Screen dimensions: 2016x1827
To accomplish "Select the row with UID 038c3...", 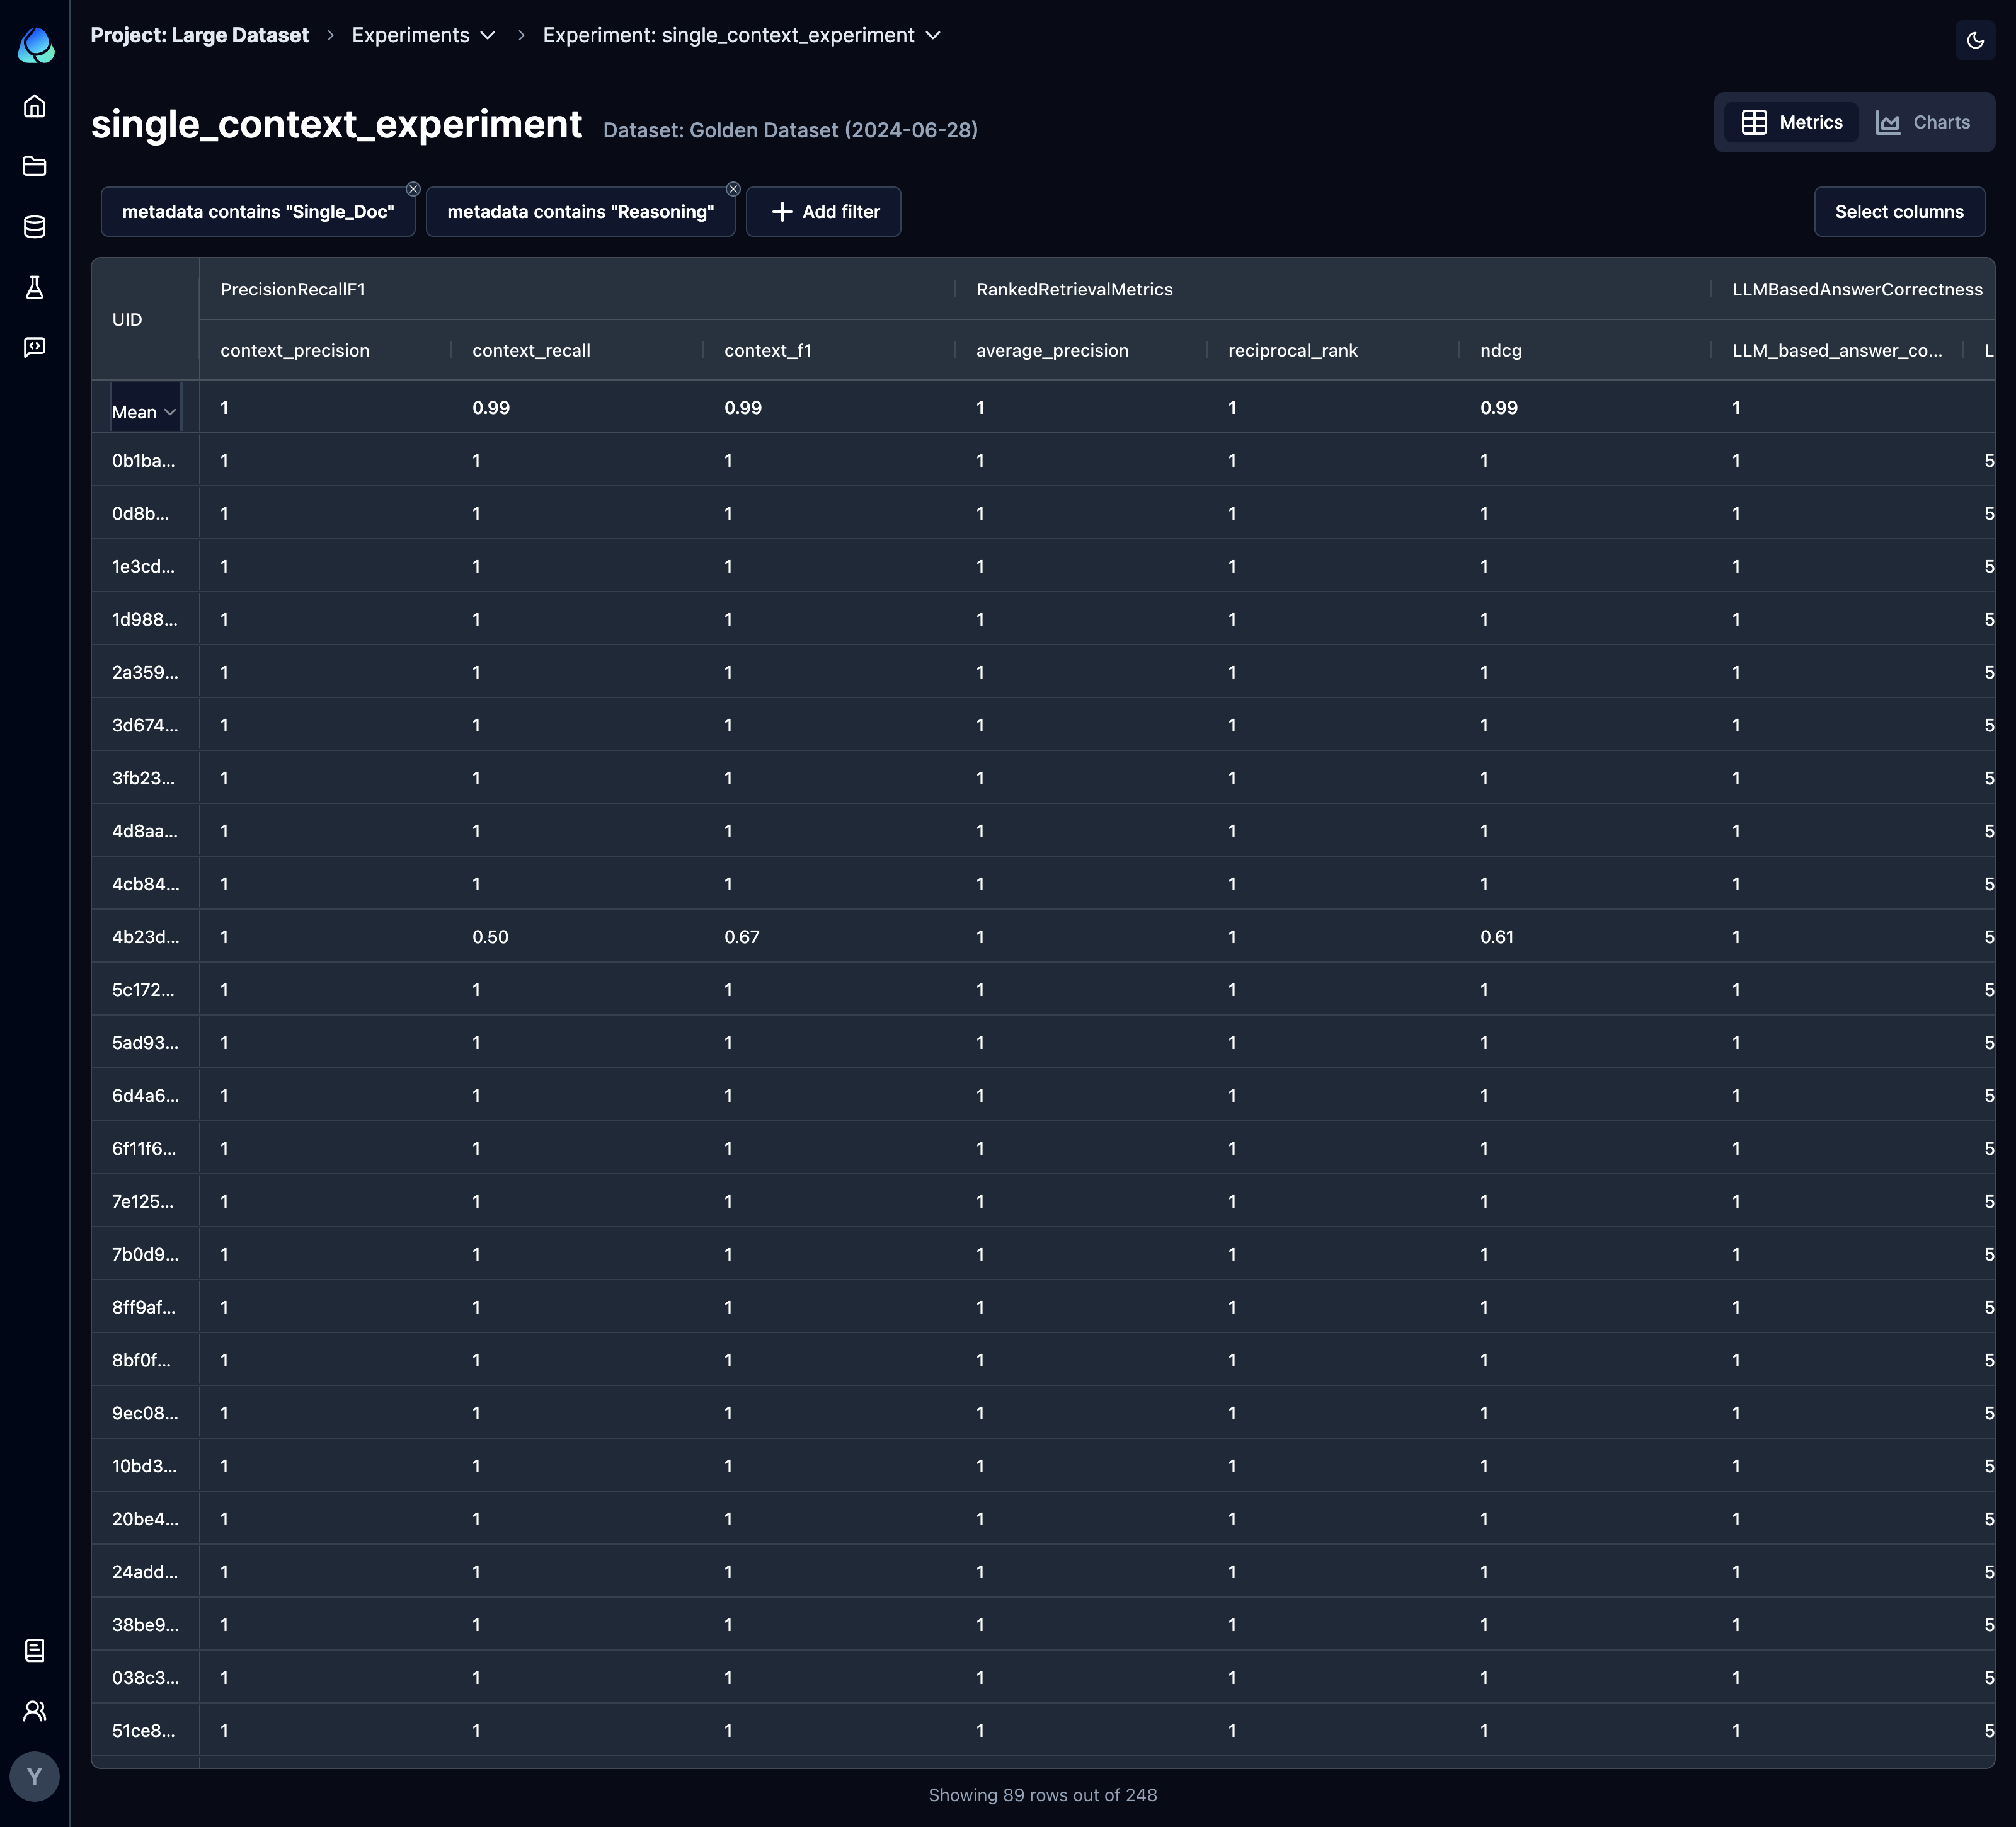I will pyautogui.click(x=1043, y=1677).
